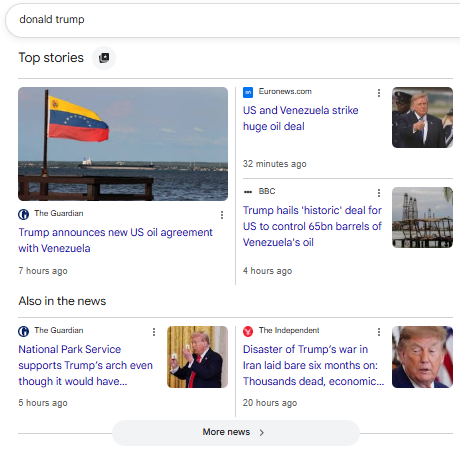Click the More news button
Viewport: 460px width, 453px height.
tap(236, 432)
